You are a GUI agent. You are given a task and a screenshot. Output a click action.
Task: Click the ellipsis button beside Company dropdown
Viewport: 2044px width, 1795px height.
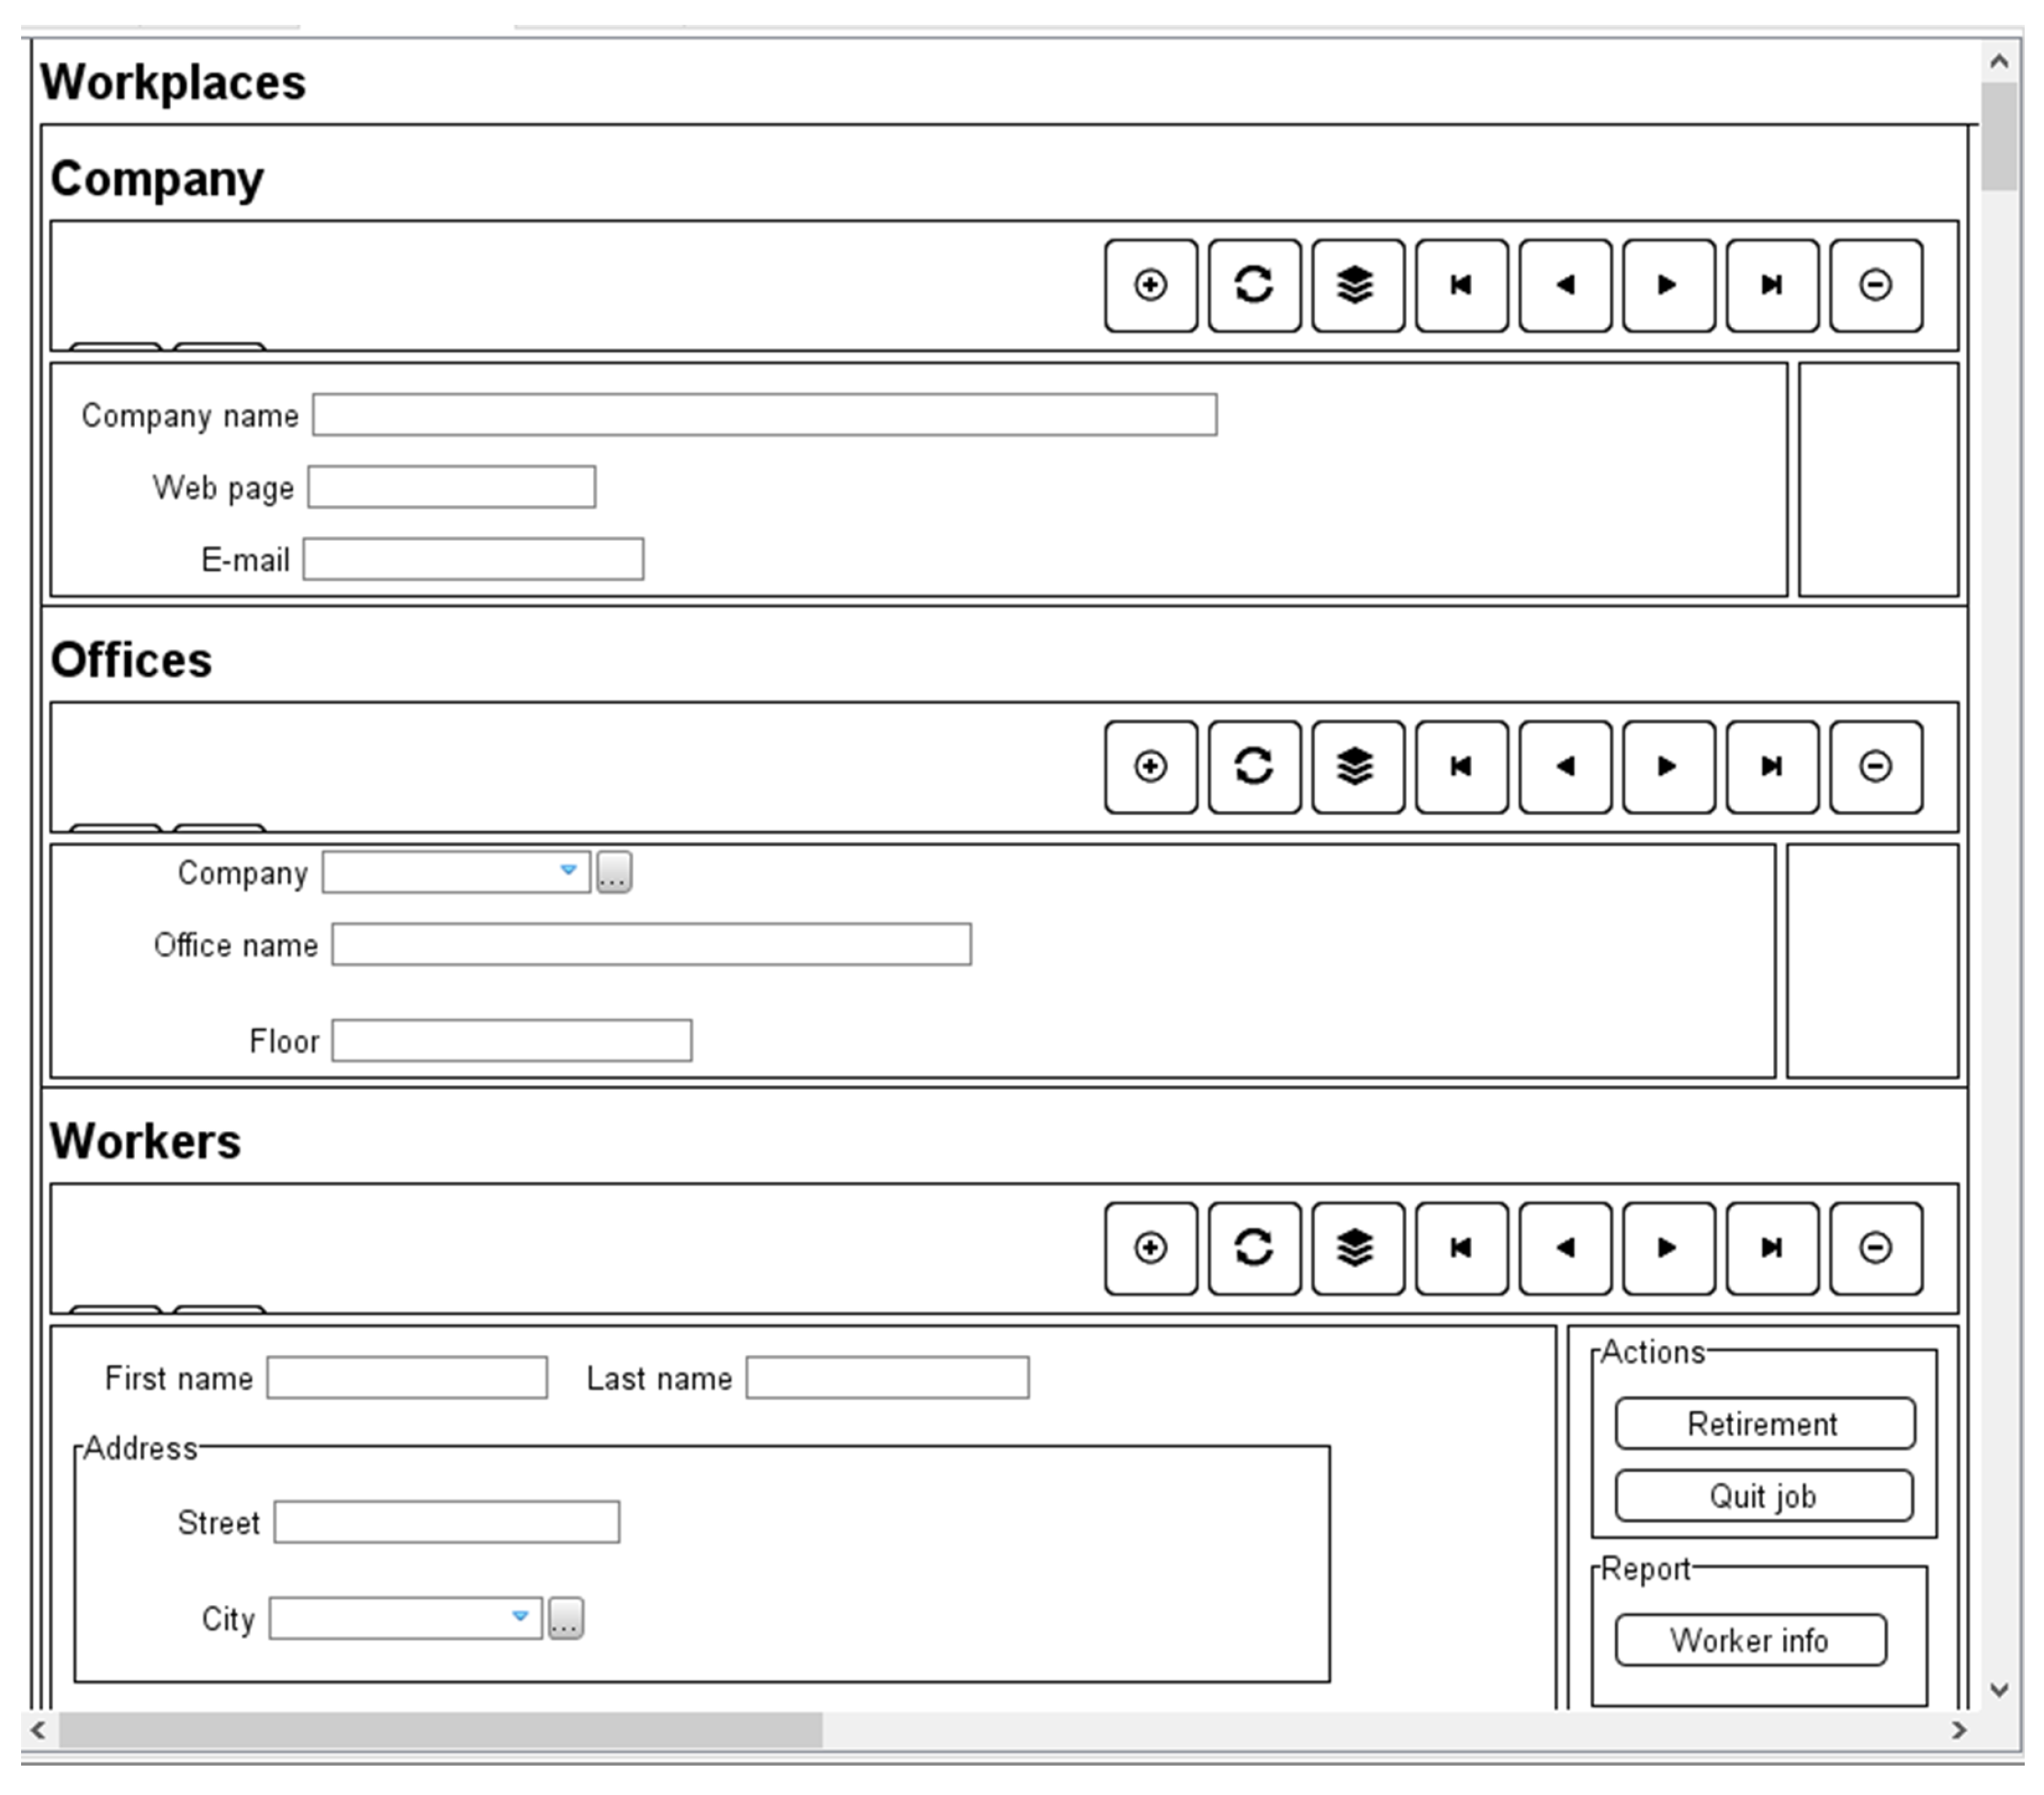click(x=614, y=873)
